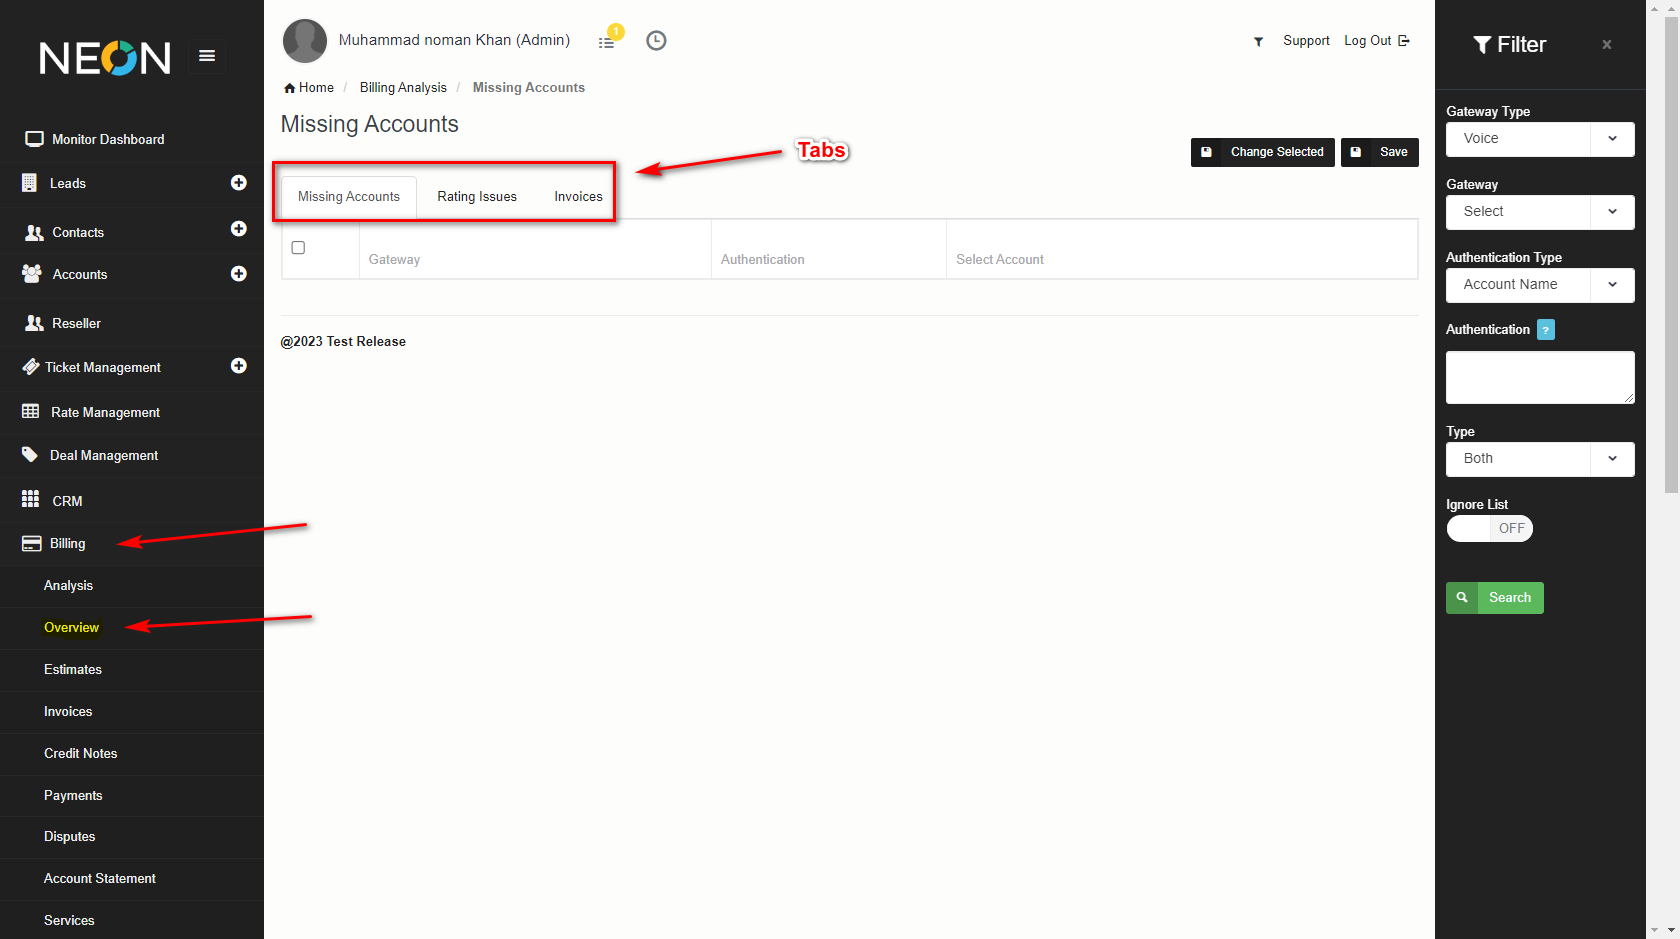1680x939 pixels.
Task: Close the Filter panel
Action: coord(1606,45)
